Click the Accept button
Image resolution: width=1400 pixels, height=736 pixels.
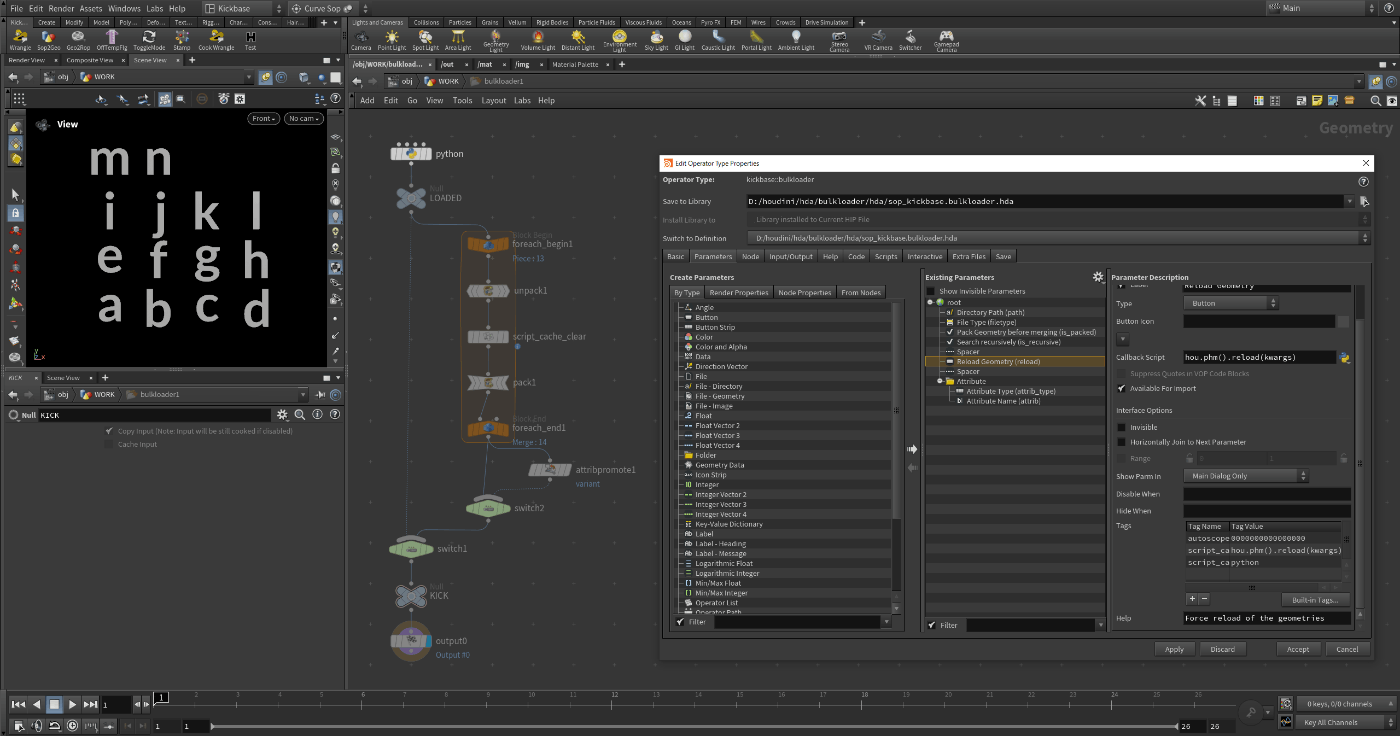click(1298, 649)
